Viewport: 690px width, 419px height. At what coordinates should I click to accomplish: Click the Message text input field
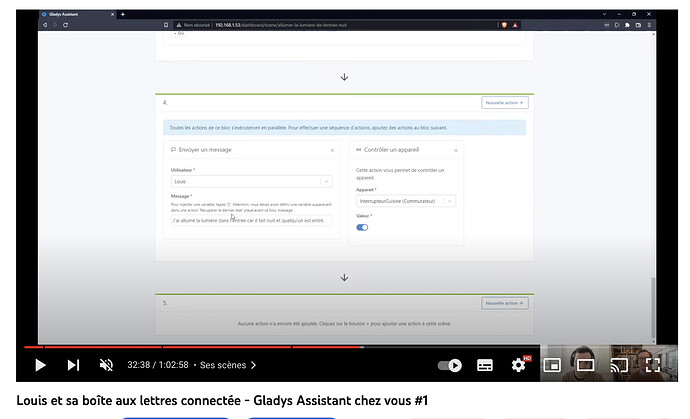tap(252, 220)
